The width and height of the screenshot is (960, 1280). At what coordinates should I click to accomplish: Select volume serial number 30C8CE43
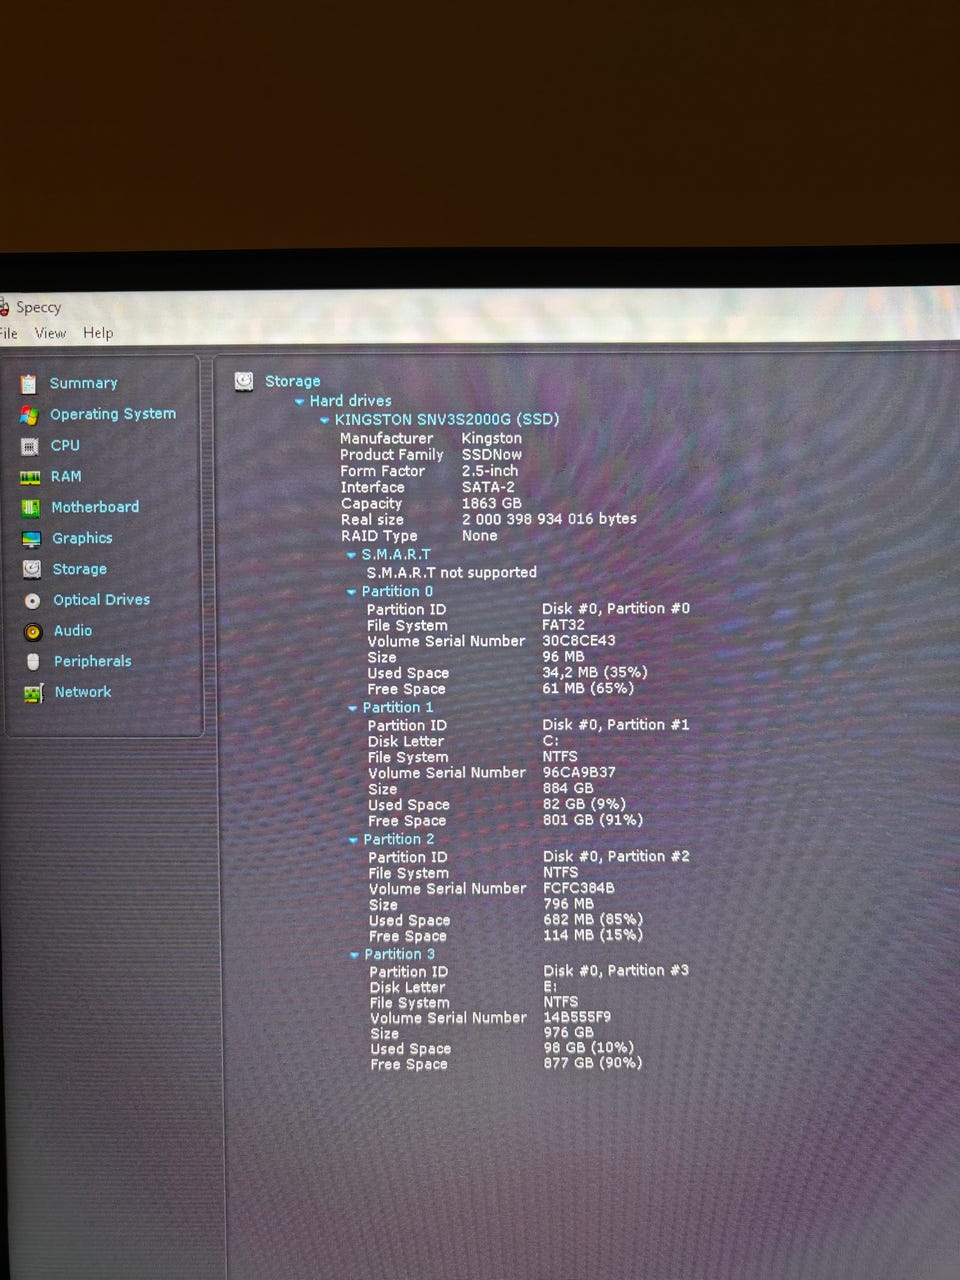click(579, 640)
